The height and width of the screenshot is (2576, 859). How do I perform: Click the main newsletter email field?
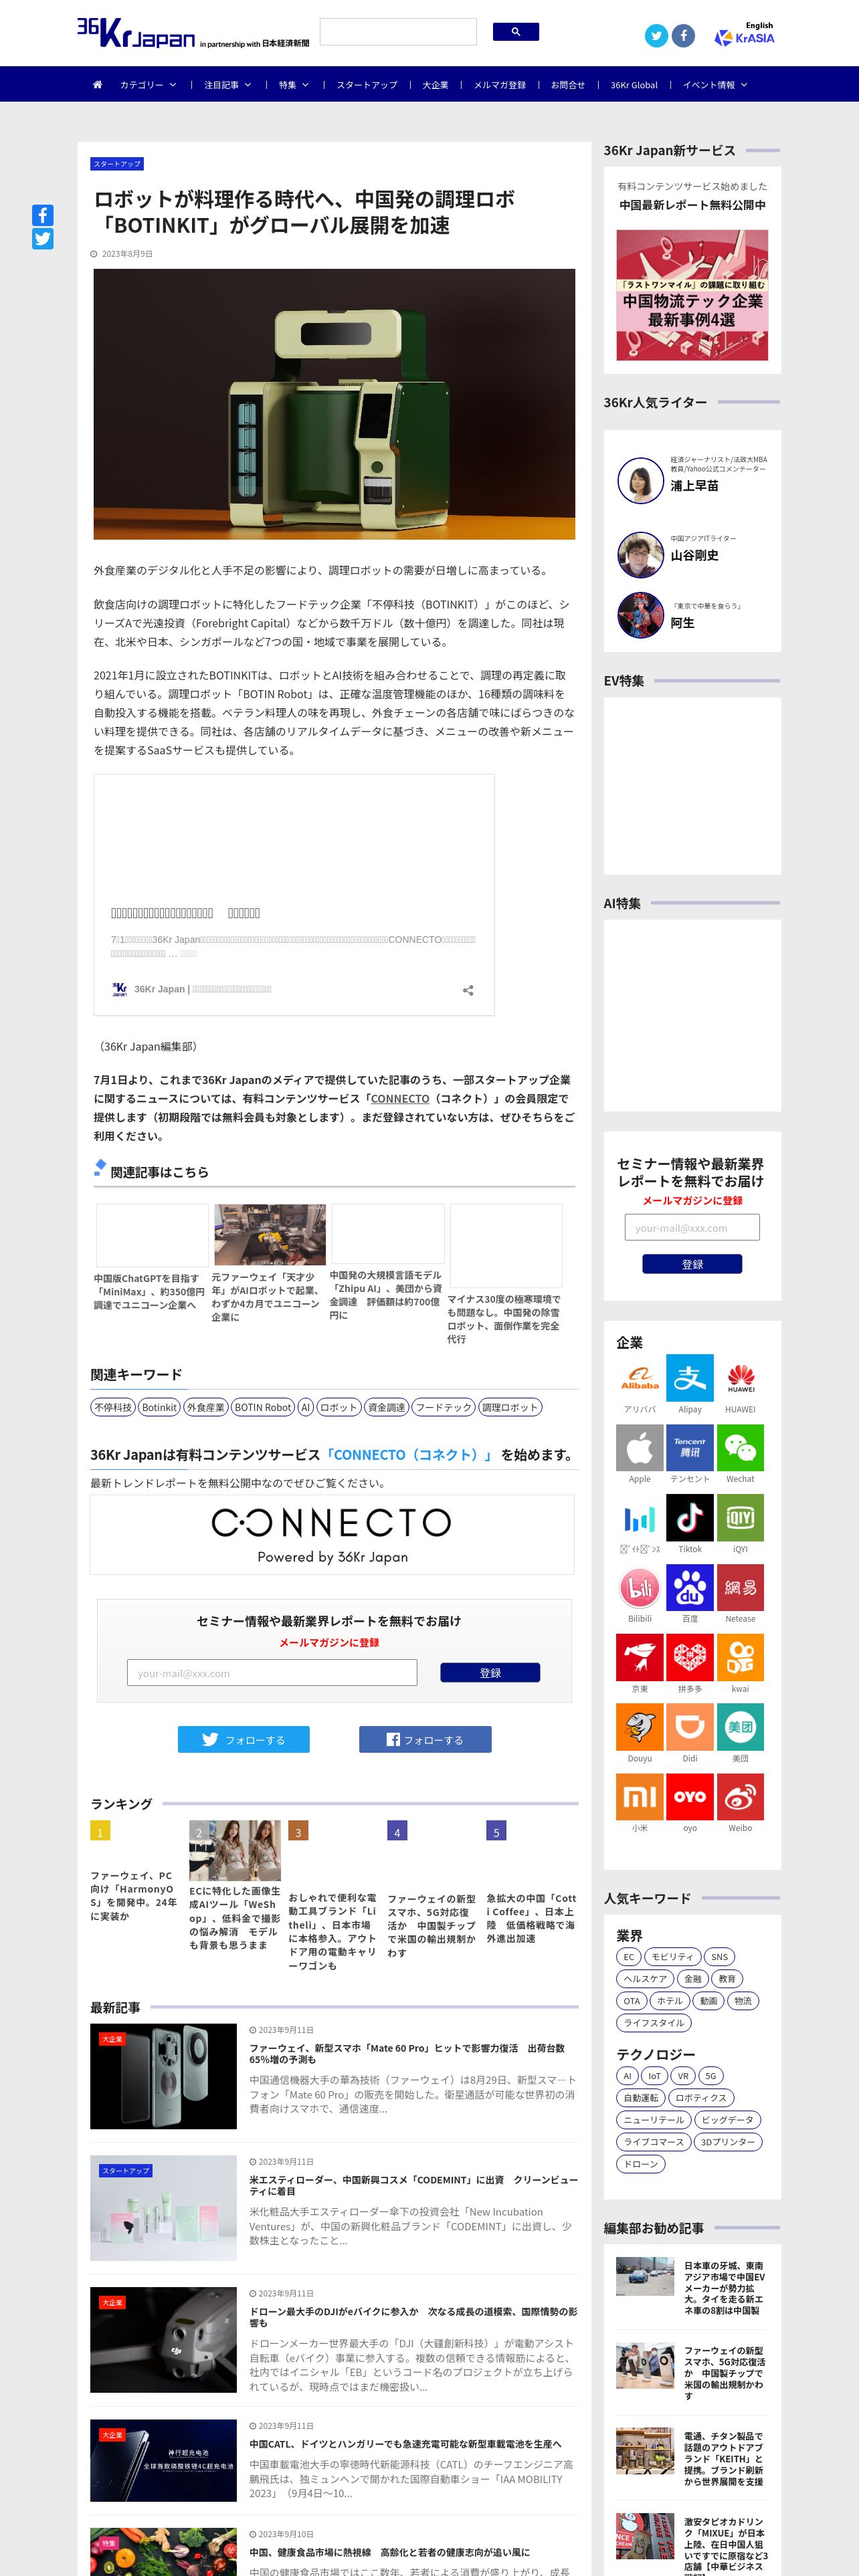(272, 1673)
